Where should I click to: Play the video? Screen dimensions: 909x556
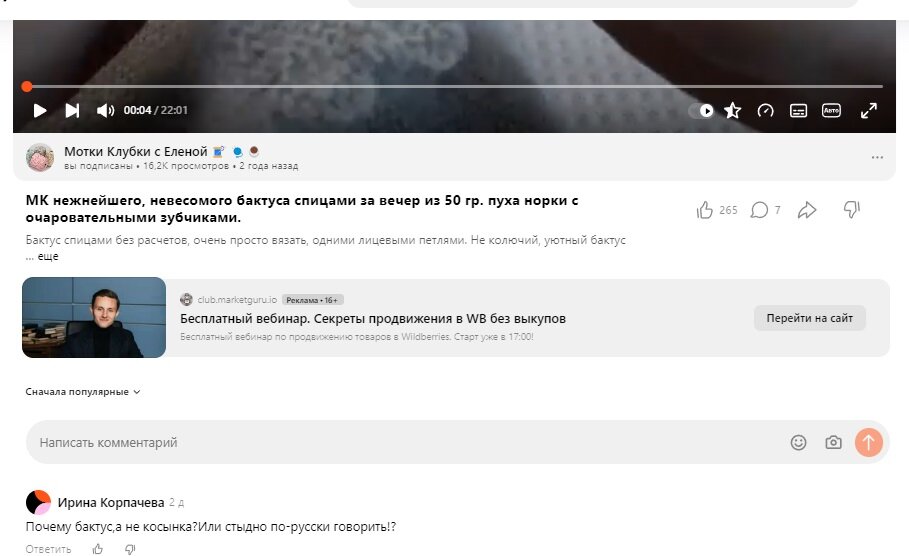point(40,110)
